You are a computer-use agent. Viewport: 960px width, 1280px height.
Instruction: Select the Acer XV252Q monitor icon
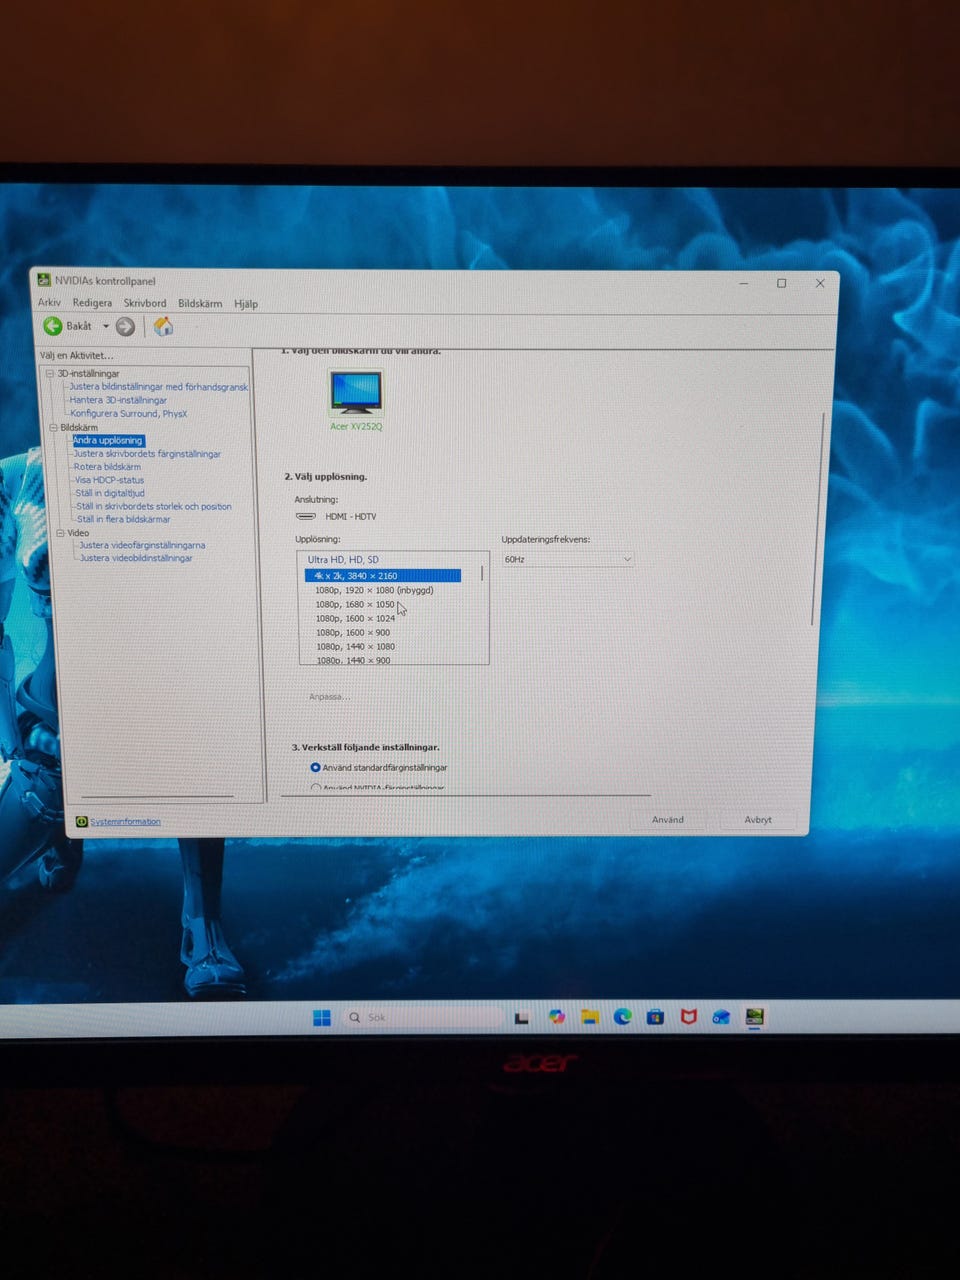pyautogui.click(x=356, y=393)
